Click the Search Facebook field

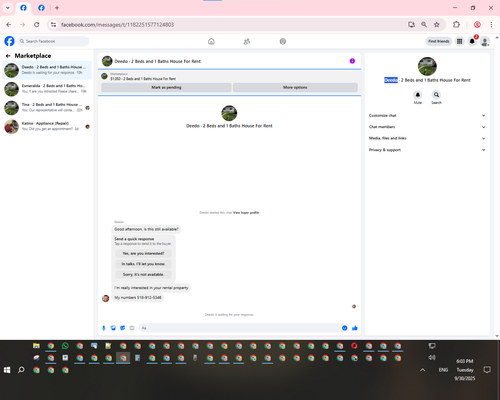53,41
